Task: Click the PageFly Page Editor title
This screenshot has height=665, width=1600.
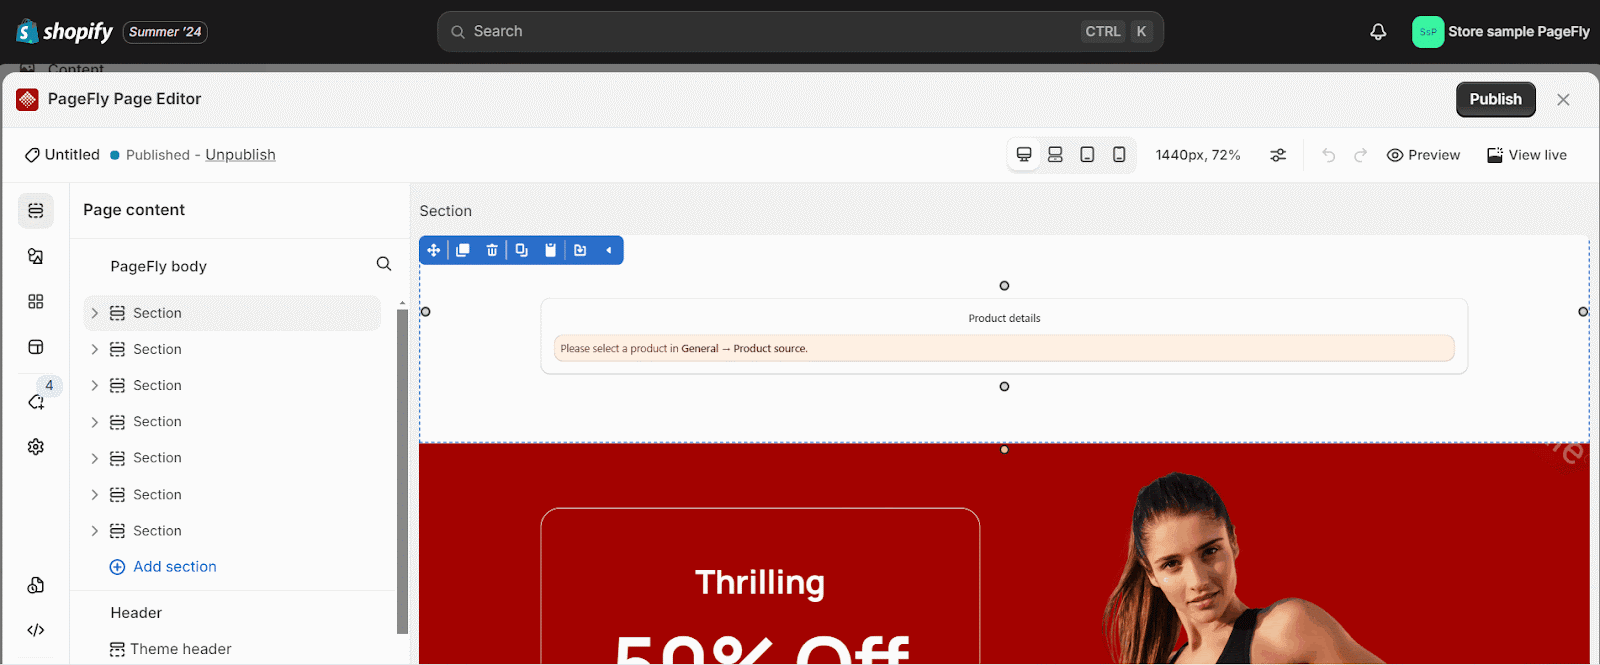Action: point(124,99)
